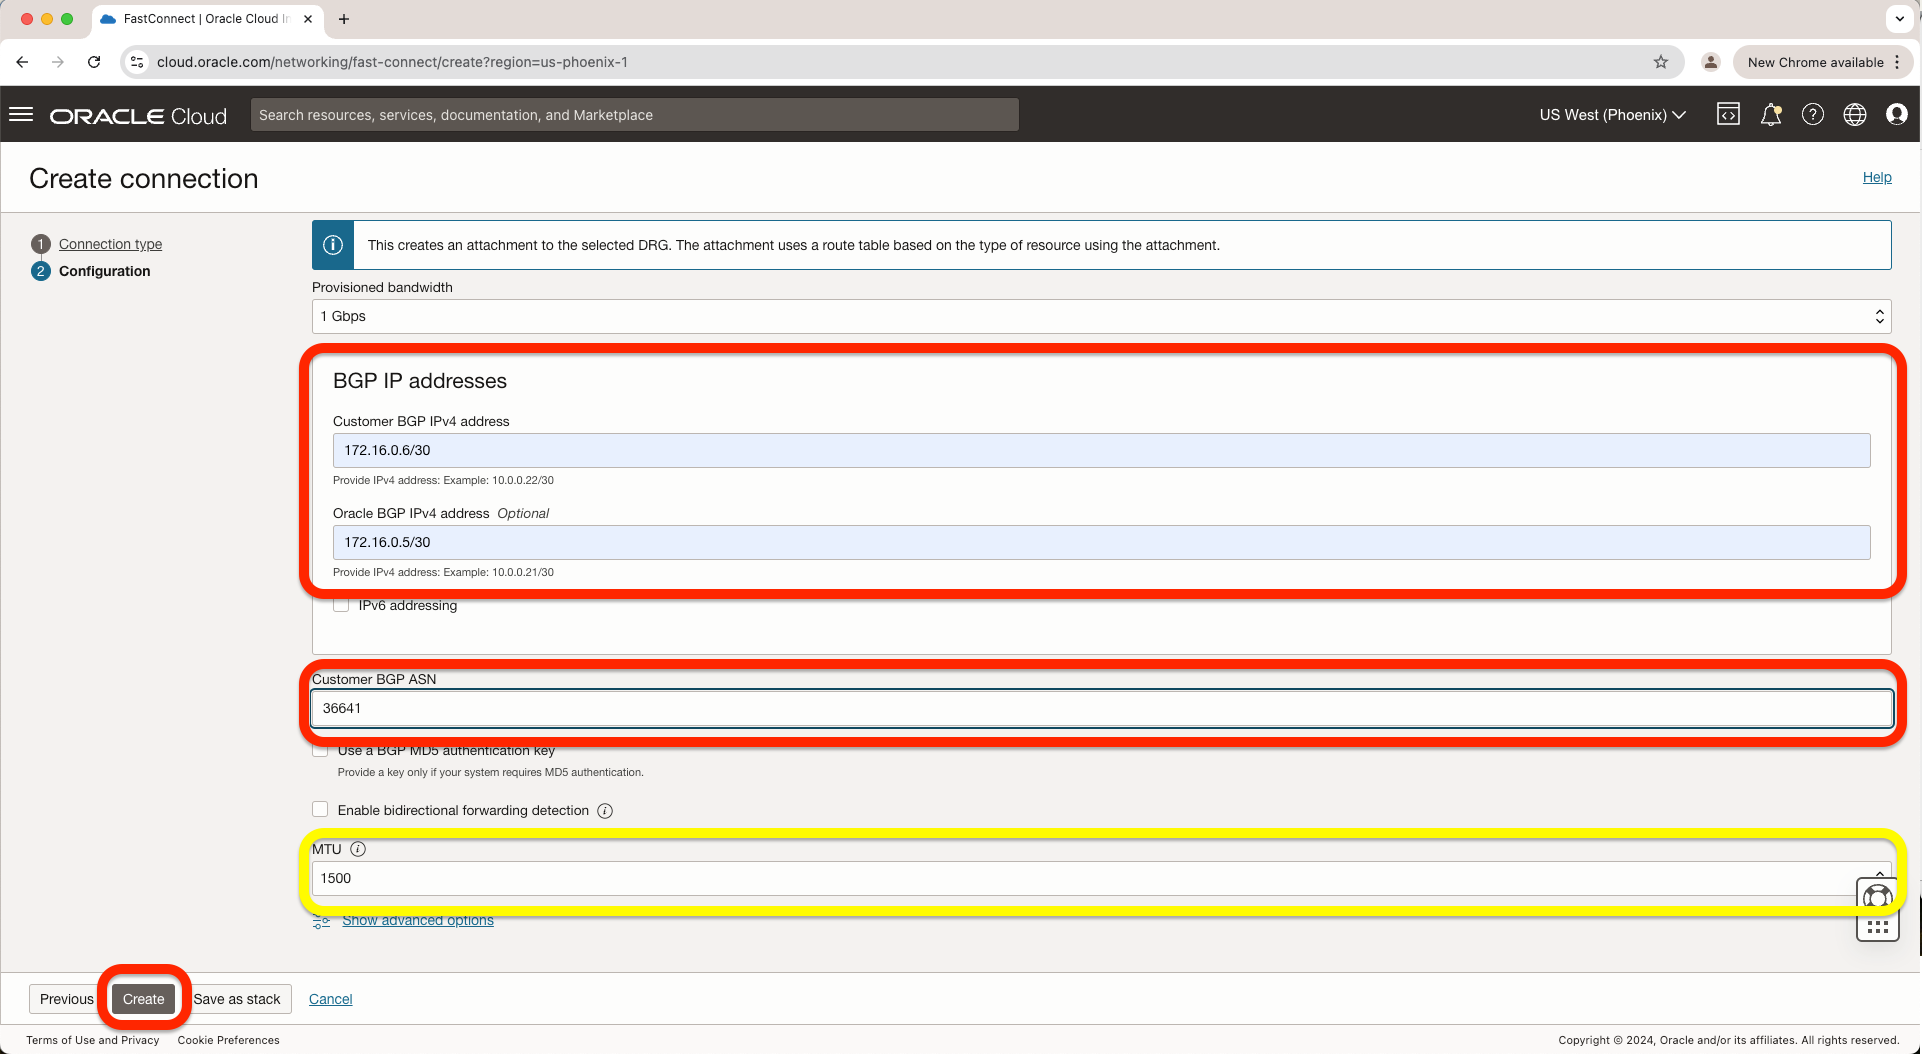Click the help question mark icon
Viewport: 1922px width, 1054px height.
[x=1812, y=115]
